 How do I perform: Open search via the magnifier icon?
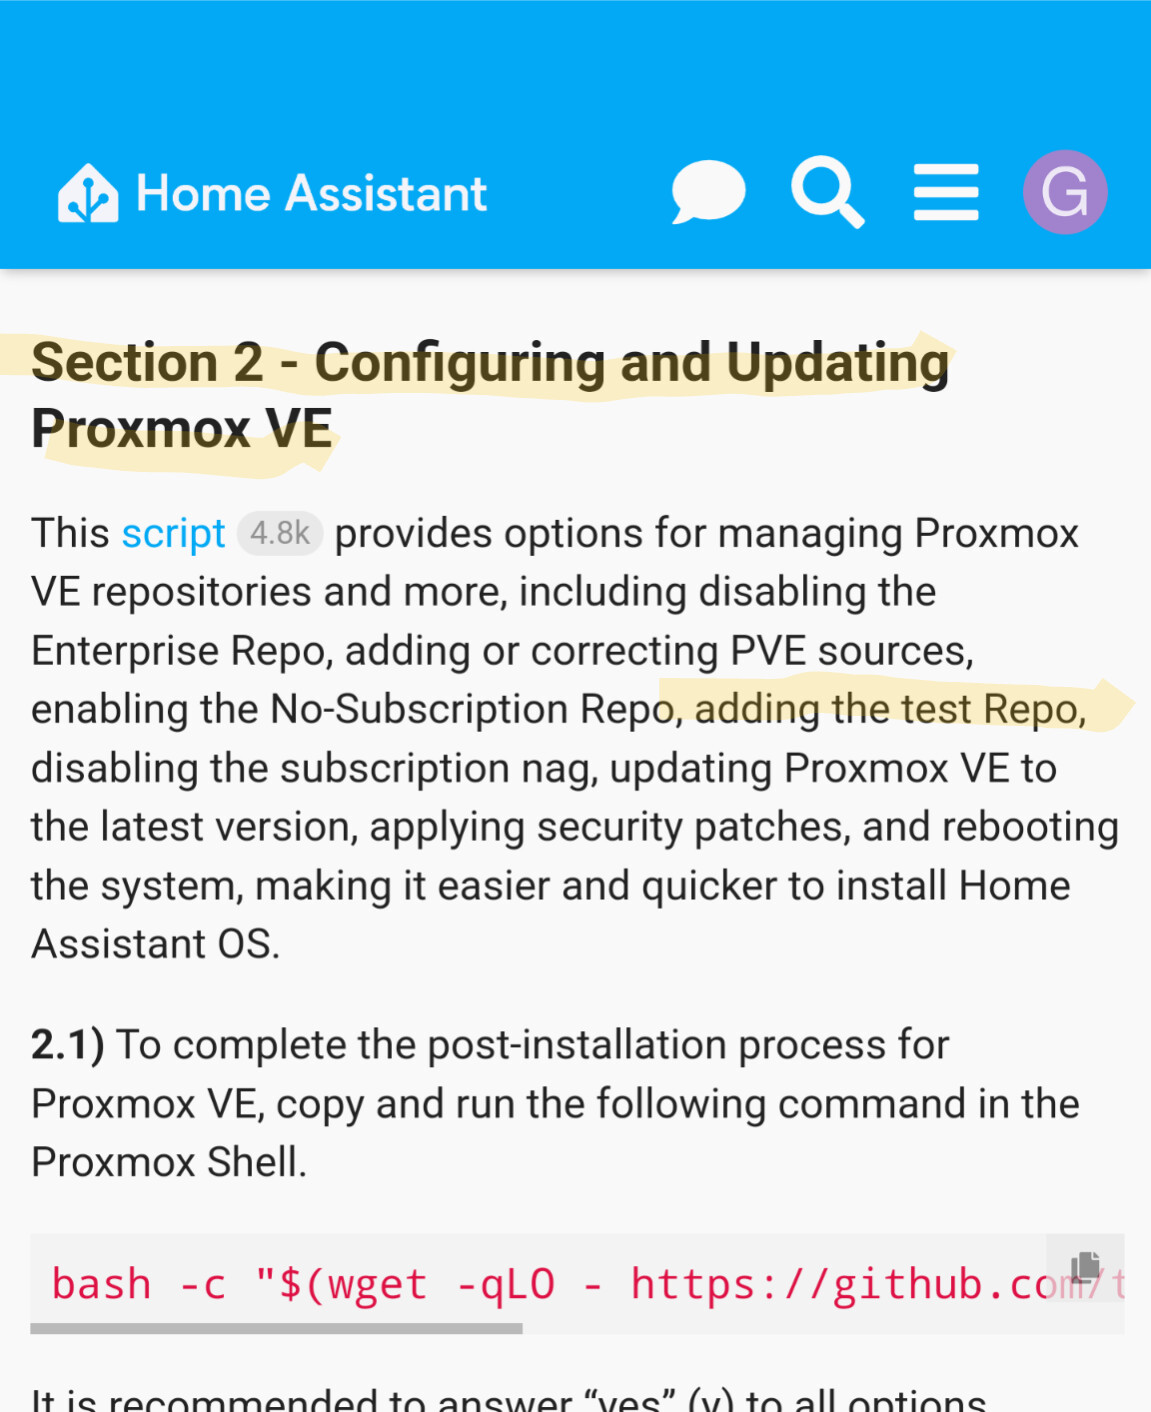(827, 193)
